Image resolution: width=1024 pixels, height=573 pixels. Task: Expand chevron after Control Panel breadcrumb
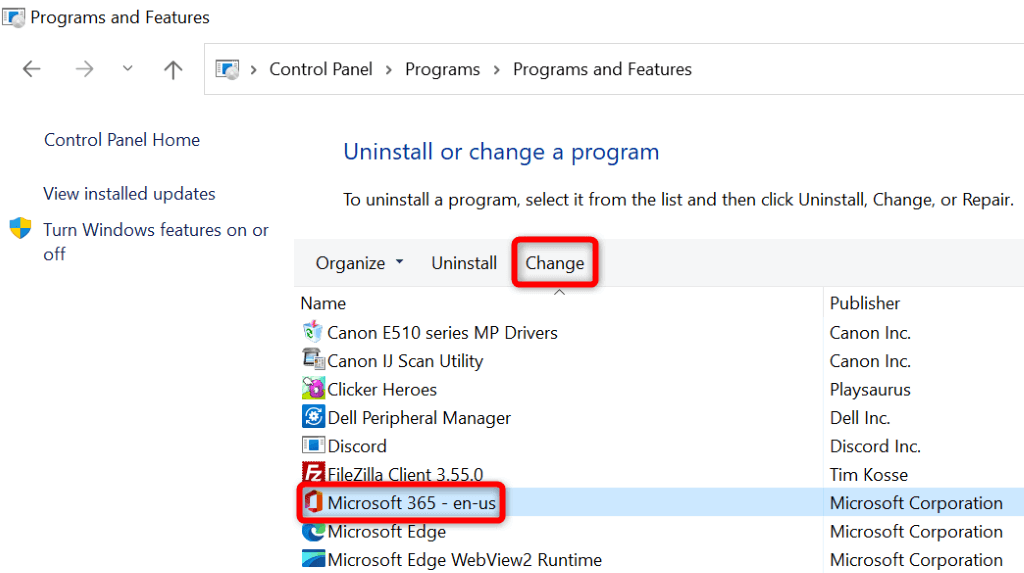389,70
